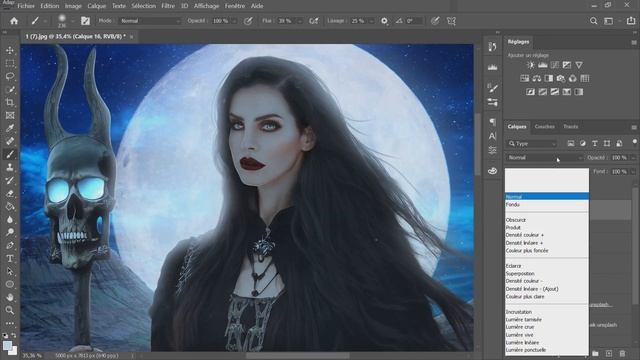Open the Filtre menu
Screen dimensions: 640x360
[168, 6]
